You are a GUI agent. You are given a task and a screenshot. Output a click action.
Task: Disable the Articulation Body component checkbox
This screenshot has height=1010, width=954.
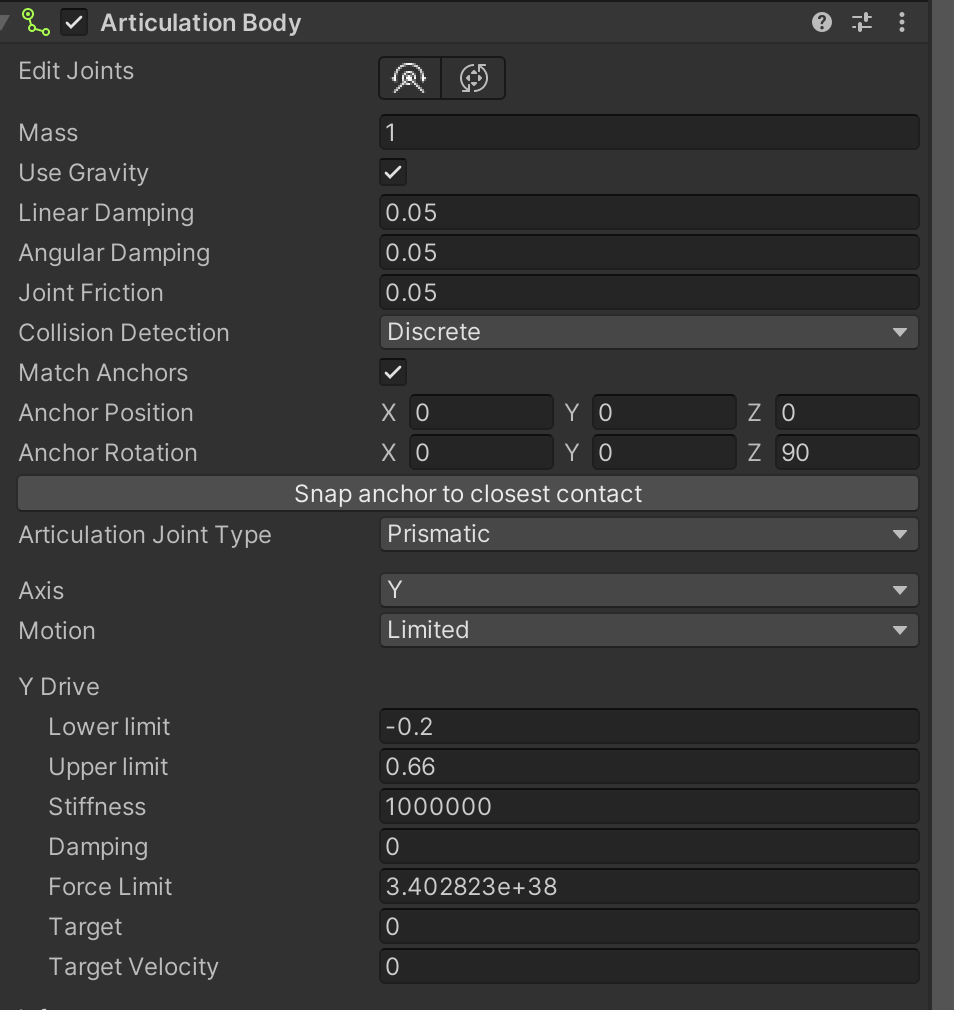pos(74,22)
